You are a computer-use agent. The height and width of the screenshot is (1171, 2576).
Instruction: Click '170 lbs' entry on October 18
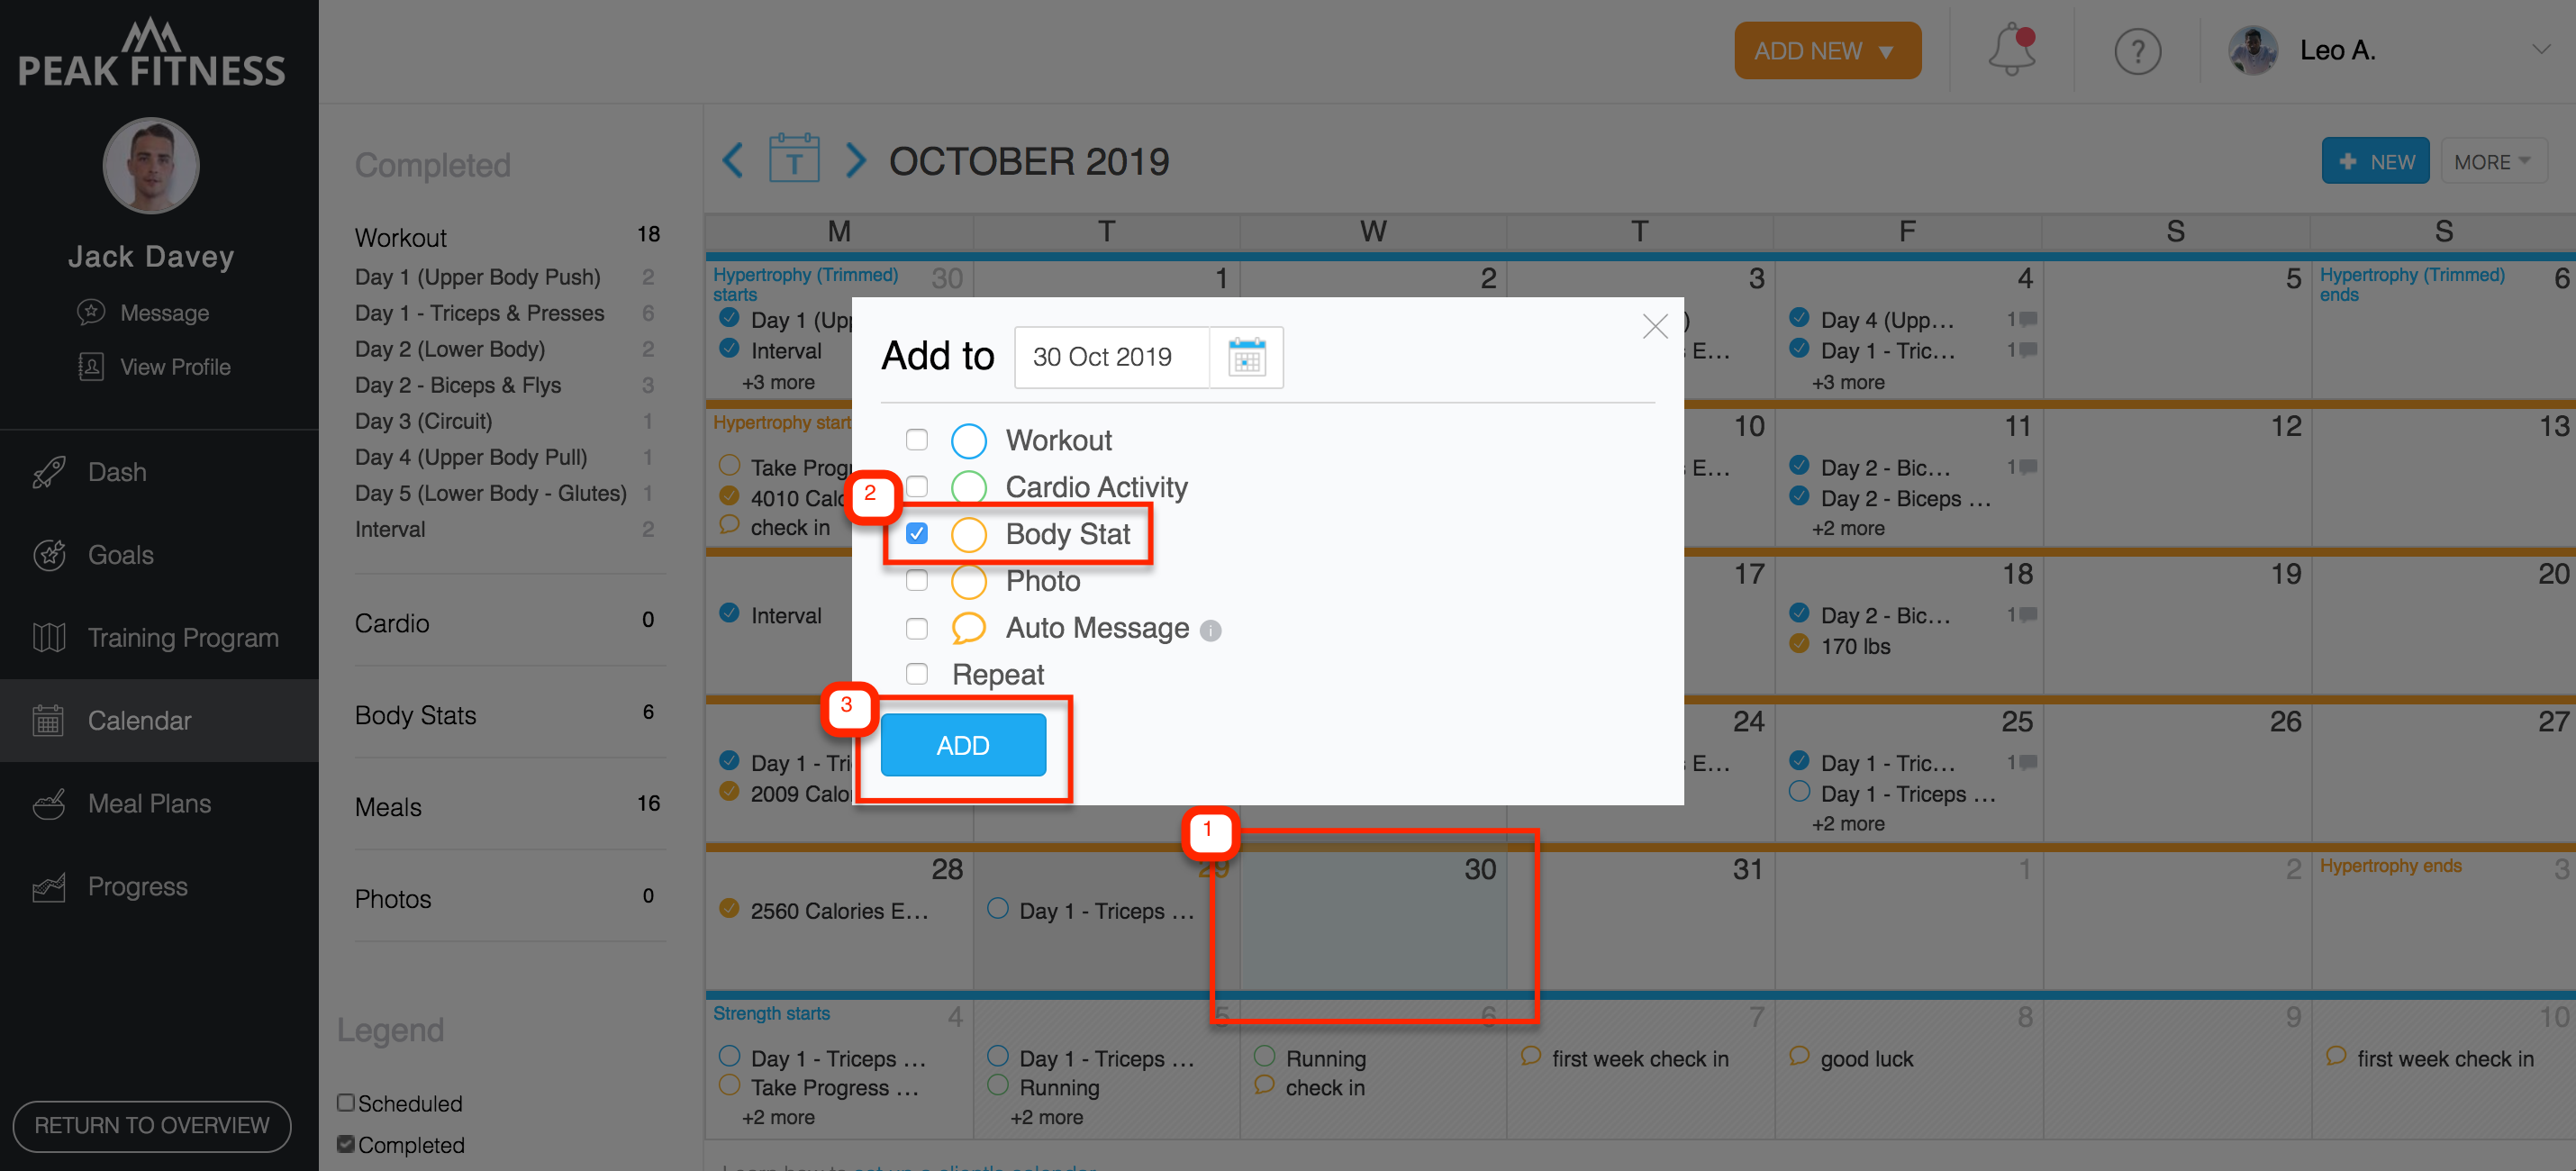point(1855,646)
